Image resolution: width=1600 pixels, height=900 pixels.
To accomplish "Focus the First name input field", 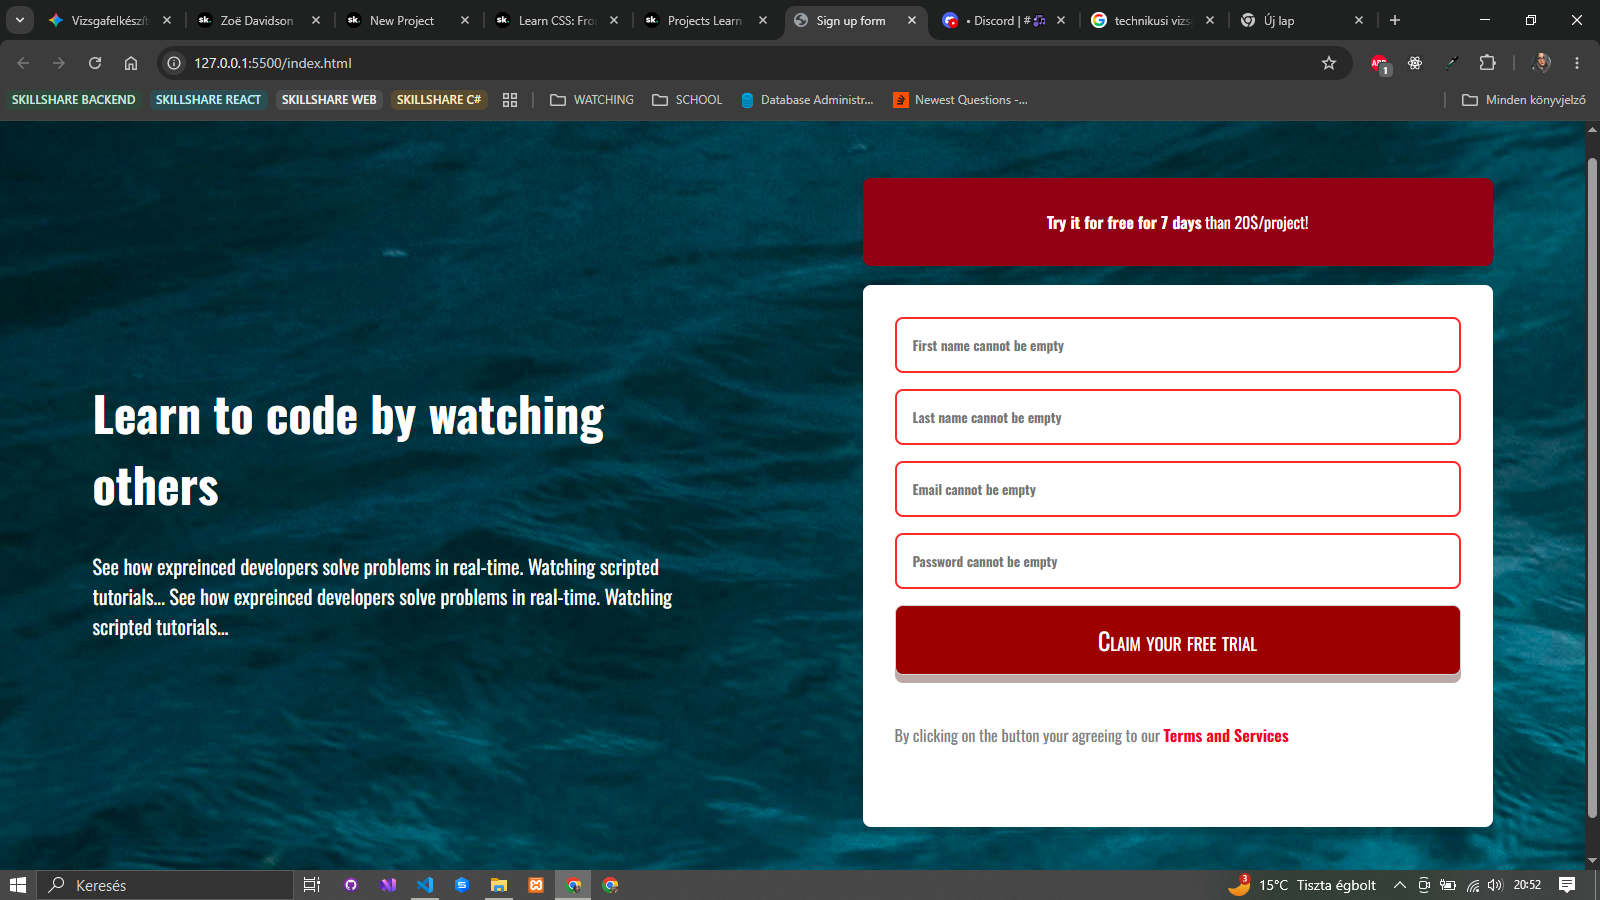I will point(1178,345).
